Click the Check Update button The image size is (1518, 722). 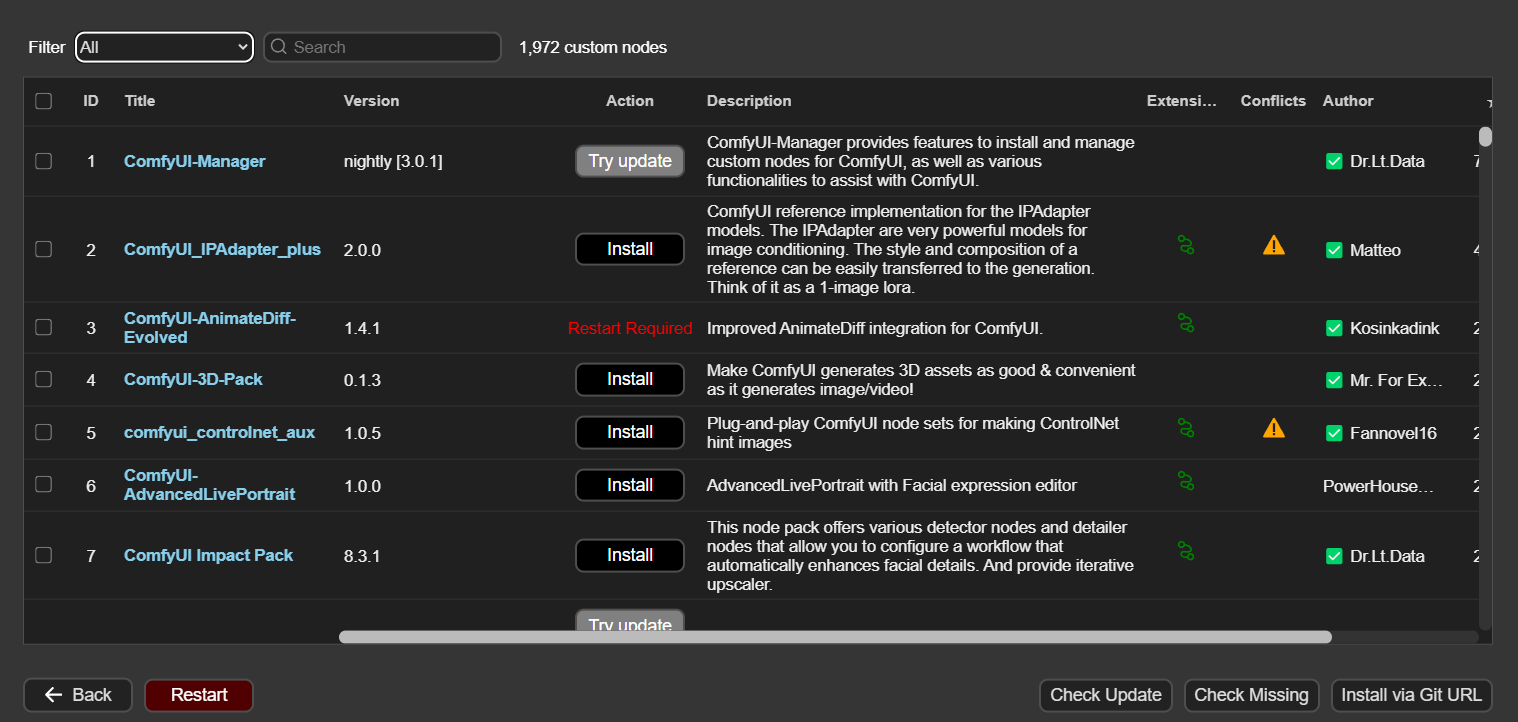click(1106, 695)
